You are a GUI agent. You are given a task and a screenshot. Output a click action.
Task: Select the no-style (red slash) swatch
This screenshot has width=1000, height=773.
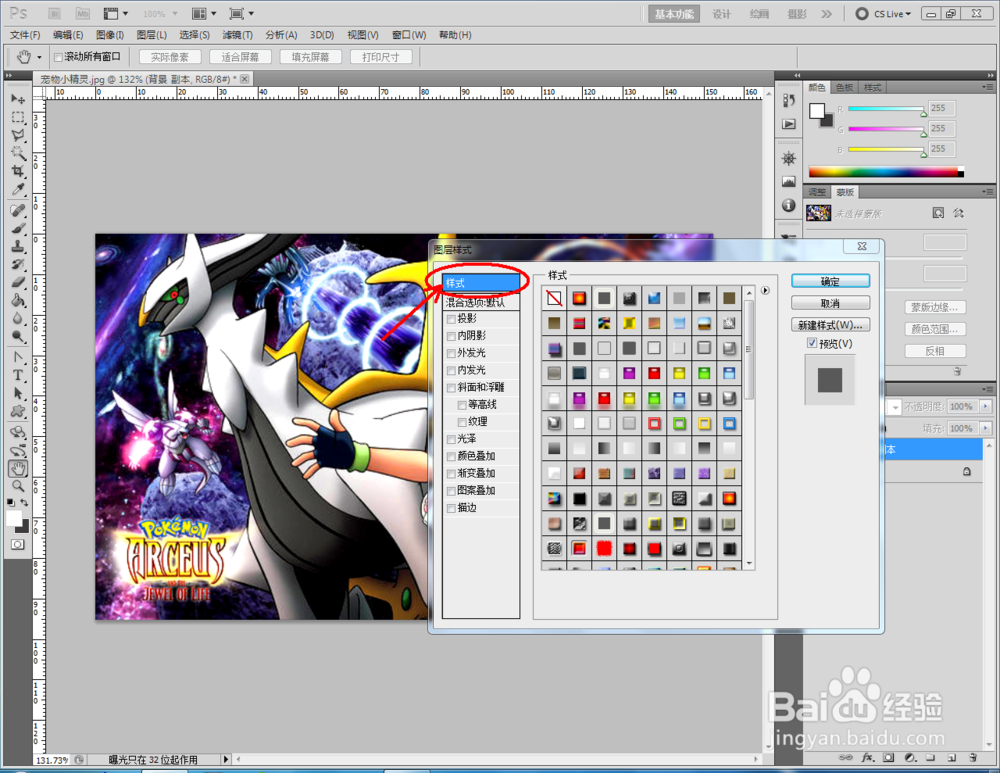tap(554, 298)
